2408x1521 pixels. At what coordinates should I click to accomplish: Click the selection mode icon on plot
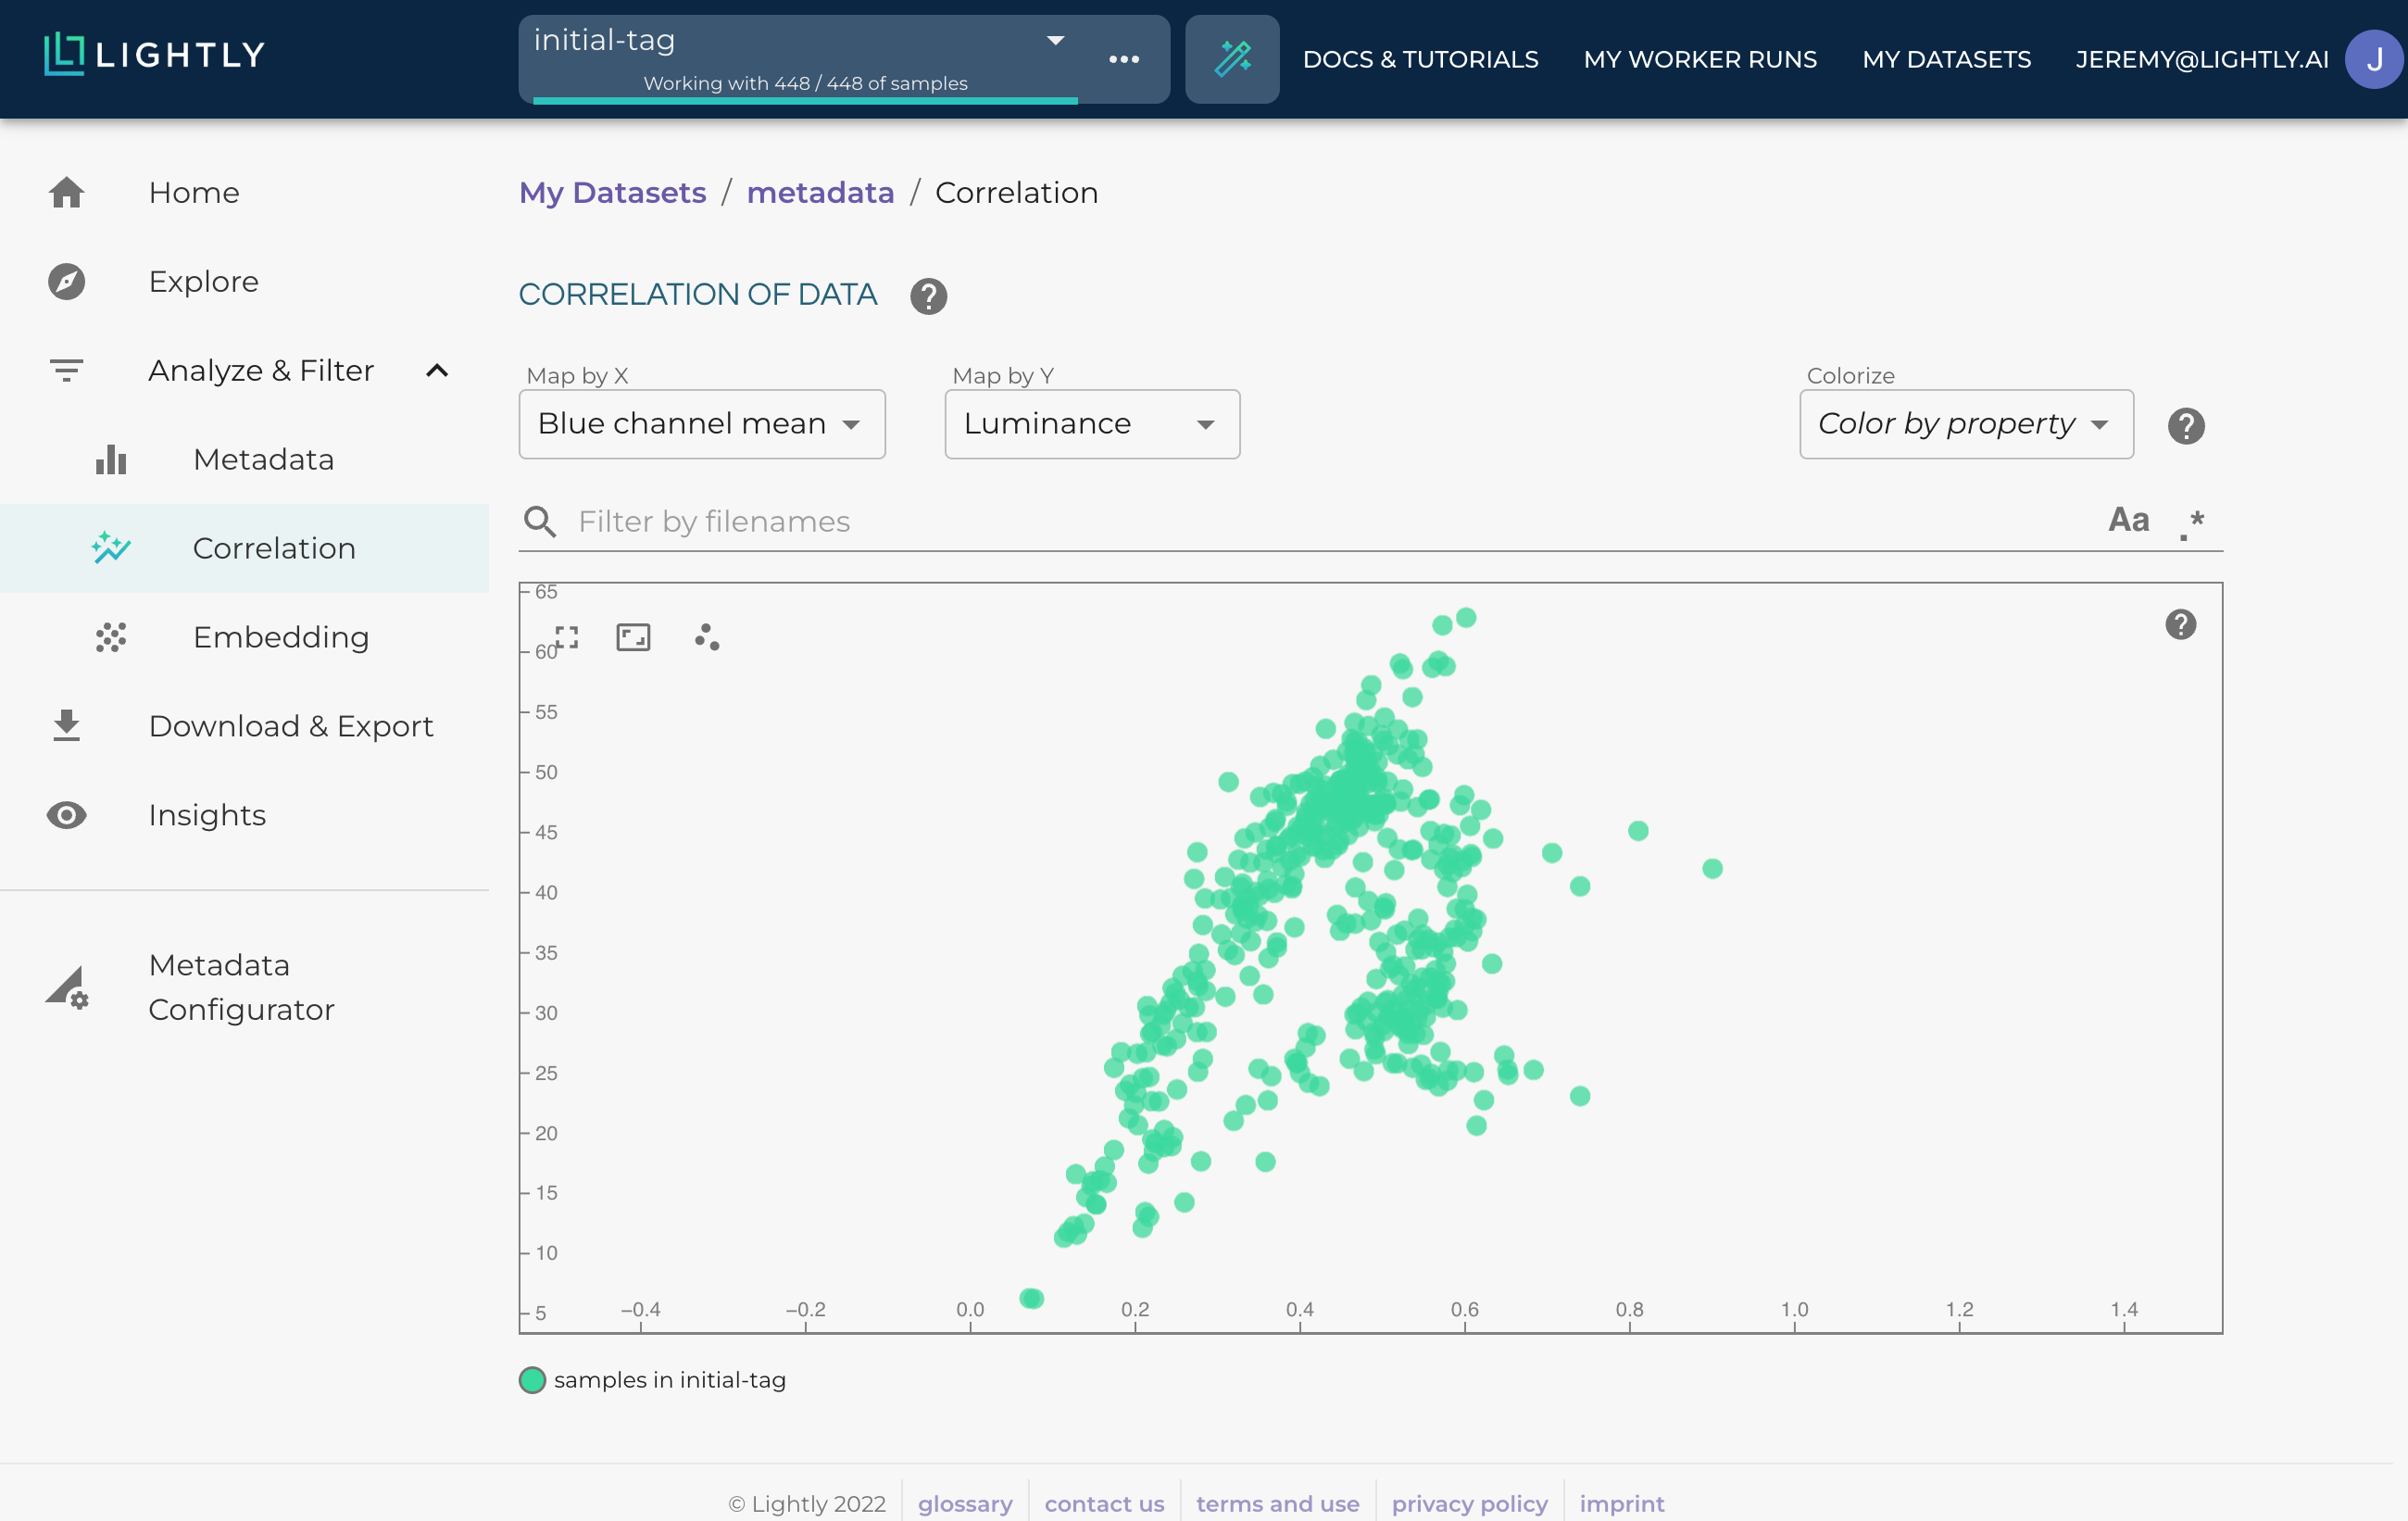567,637
